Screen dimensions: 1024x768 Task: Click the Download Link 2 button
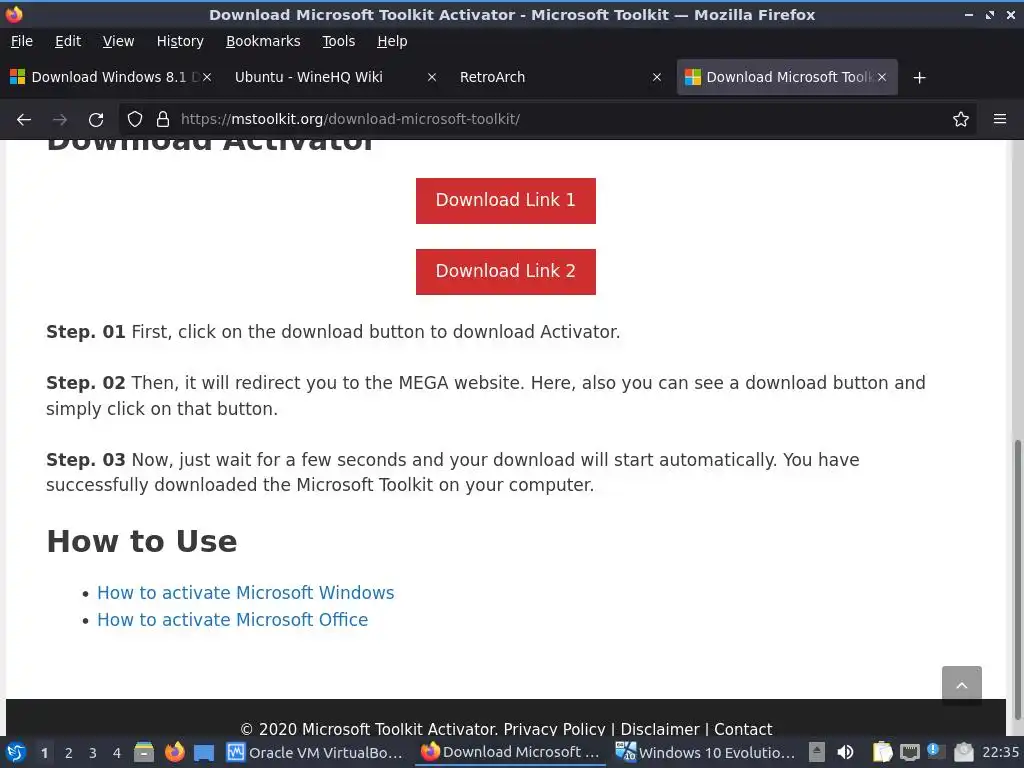(x=505, y=272)
